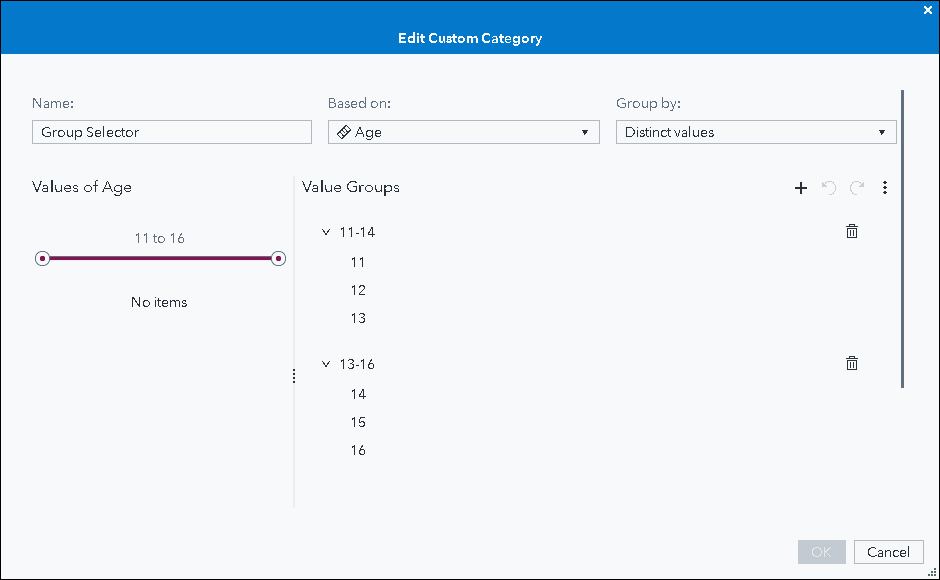Click the Name field containing Group Selector
Screen dimensions: 940x580
coord(172,132)
